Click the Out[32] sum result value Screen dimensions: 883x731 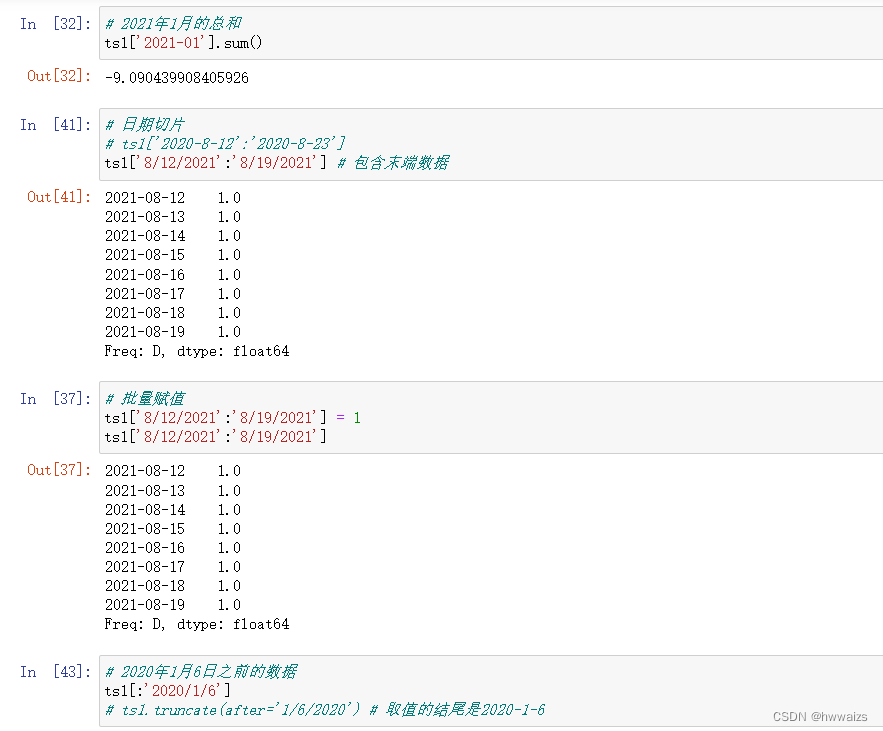click(177, 78)
